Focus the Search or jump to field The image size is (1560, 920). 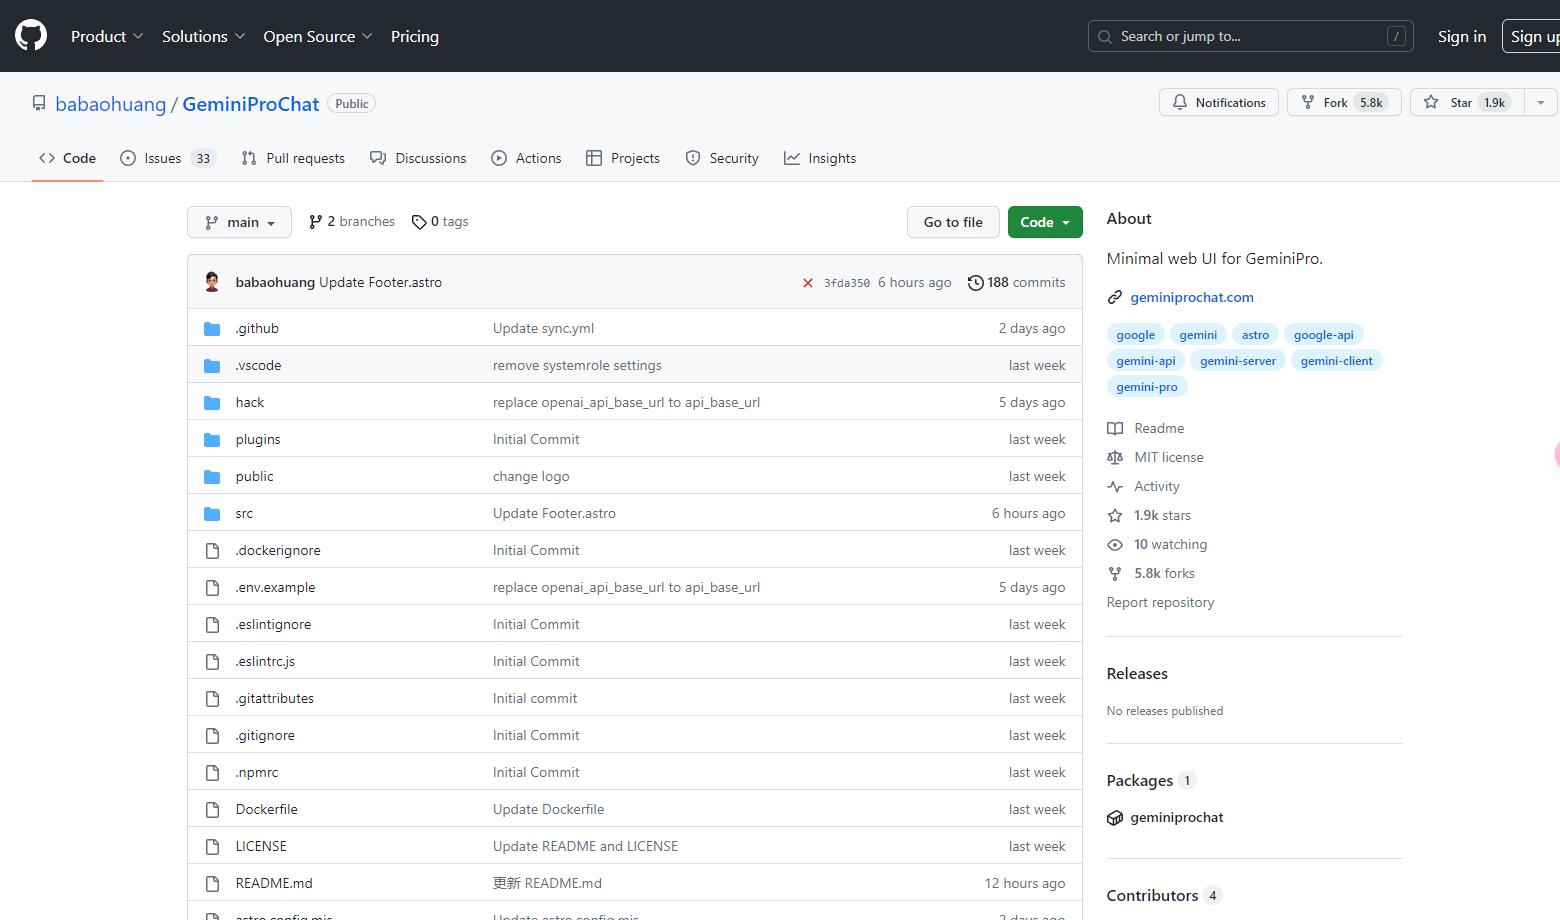(1250, 36)
